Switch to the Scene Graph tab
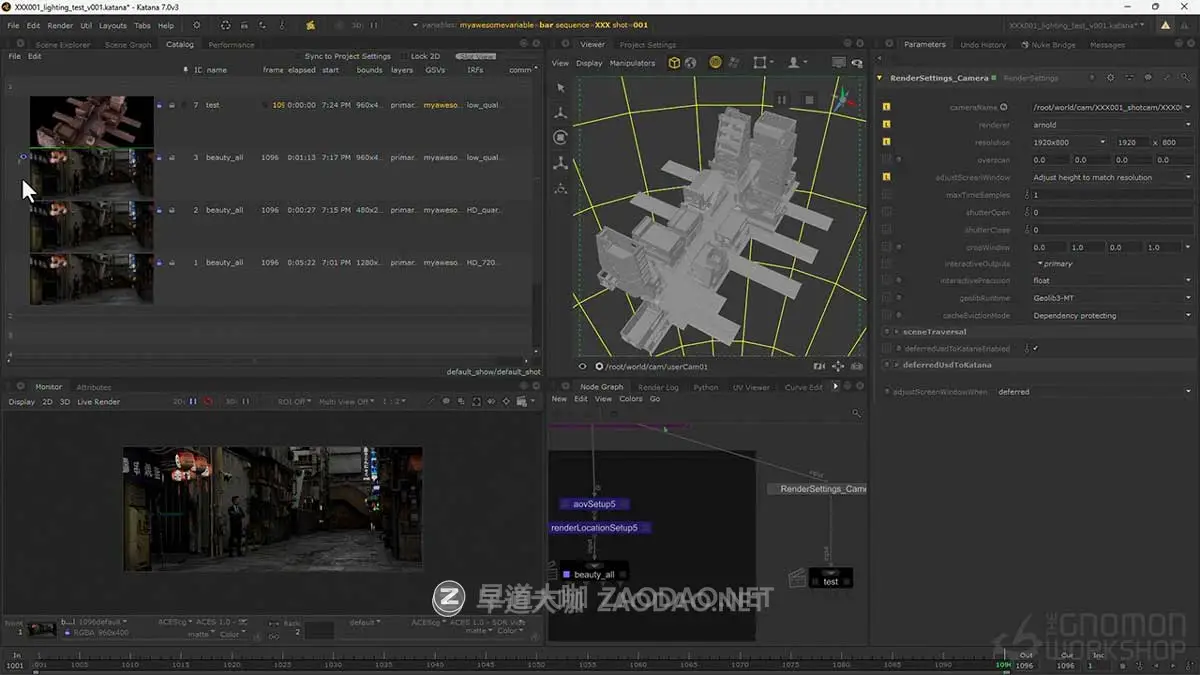 [x=128, y=45]
